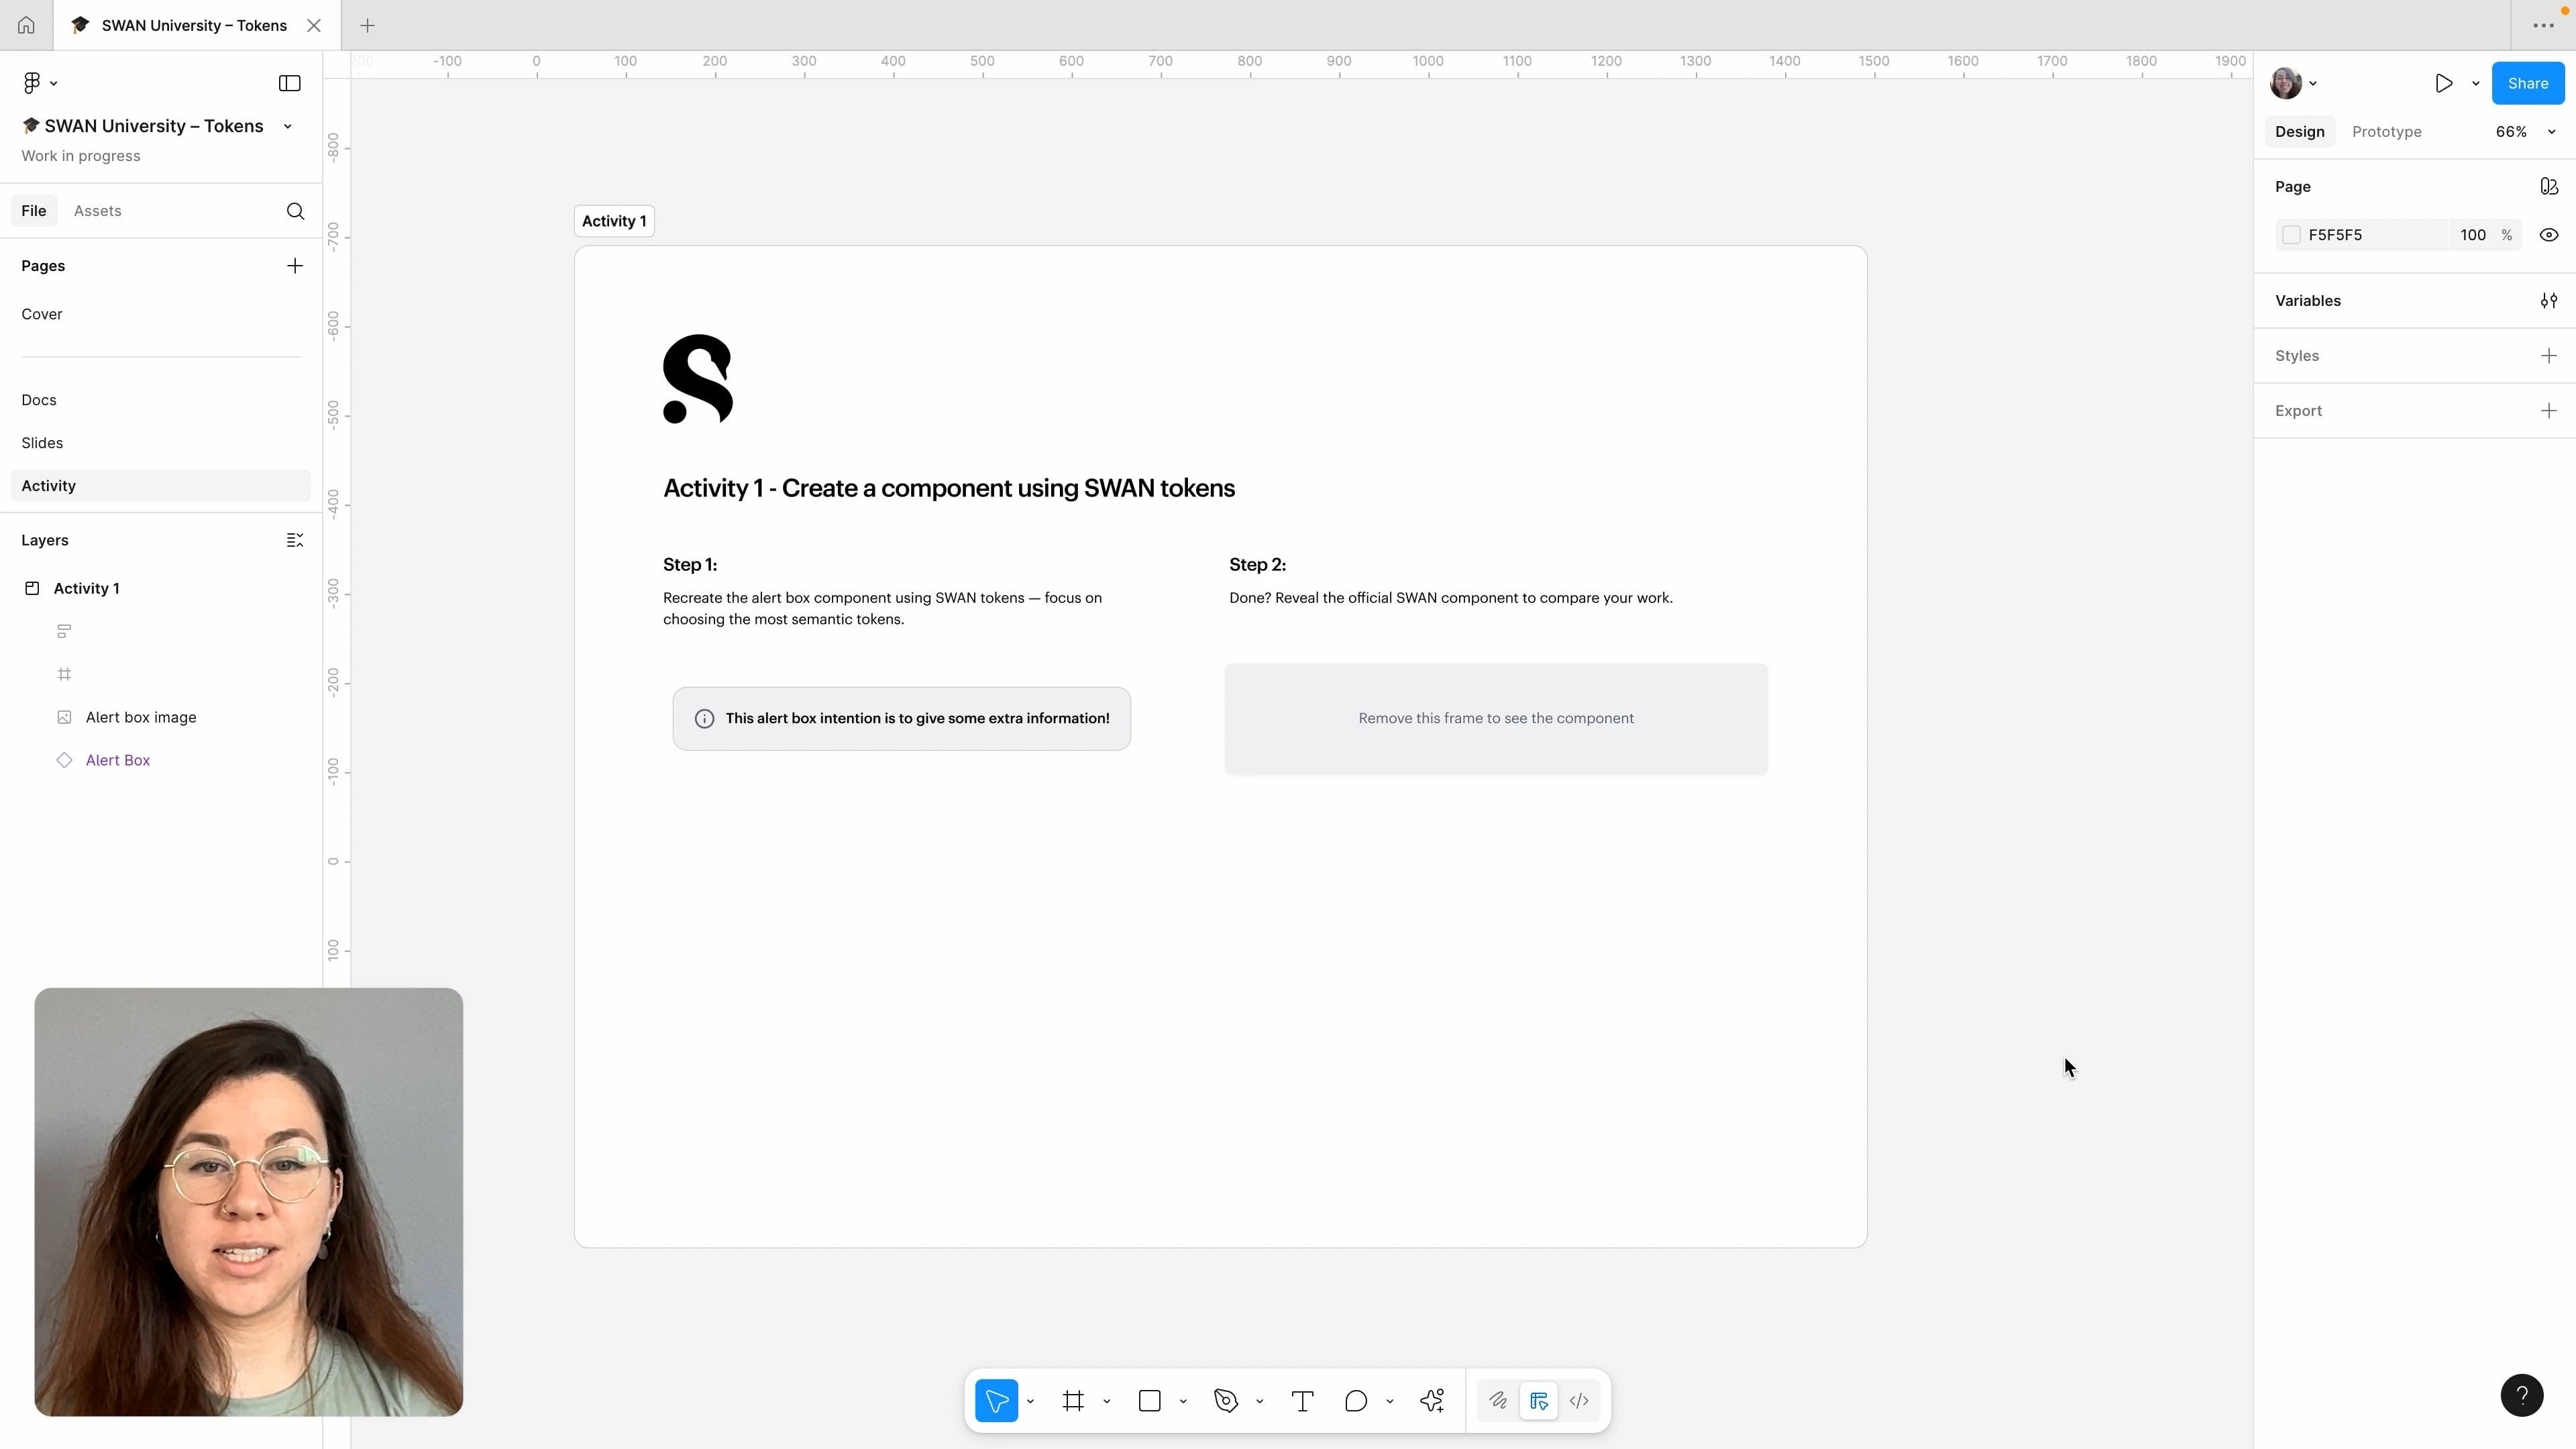The width and height of the screenshot is (2576, 1449).
Task: Open presentation options dropdown
Action: [x=2476, y=83]
